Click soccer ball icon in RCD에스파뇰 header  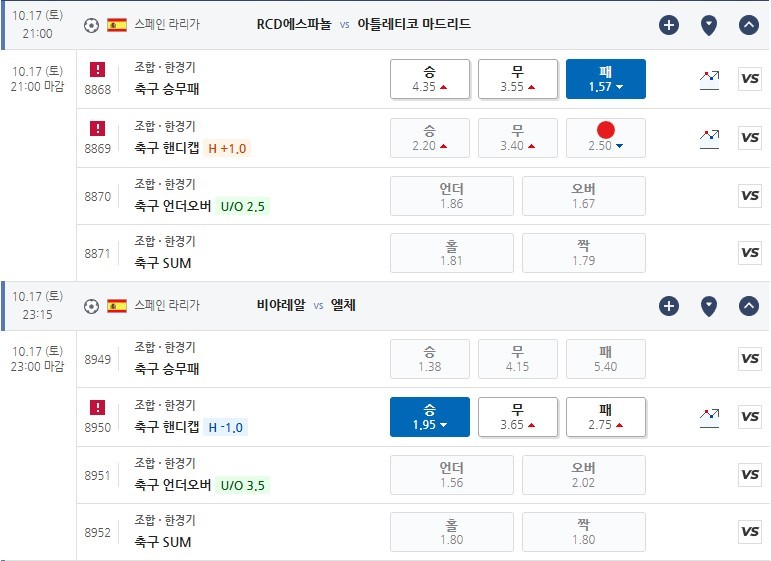point(91,25)
